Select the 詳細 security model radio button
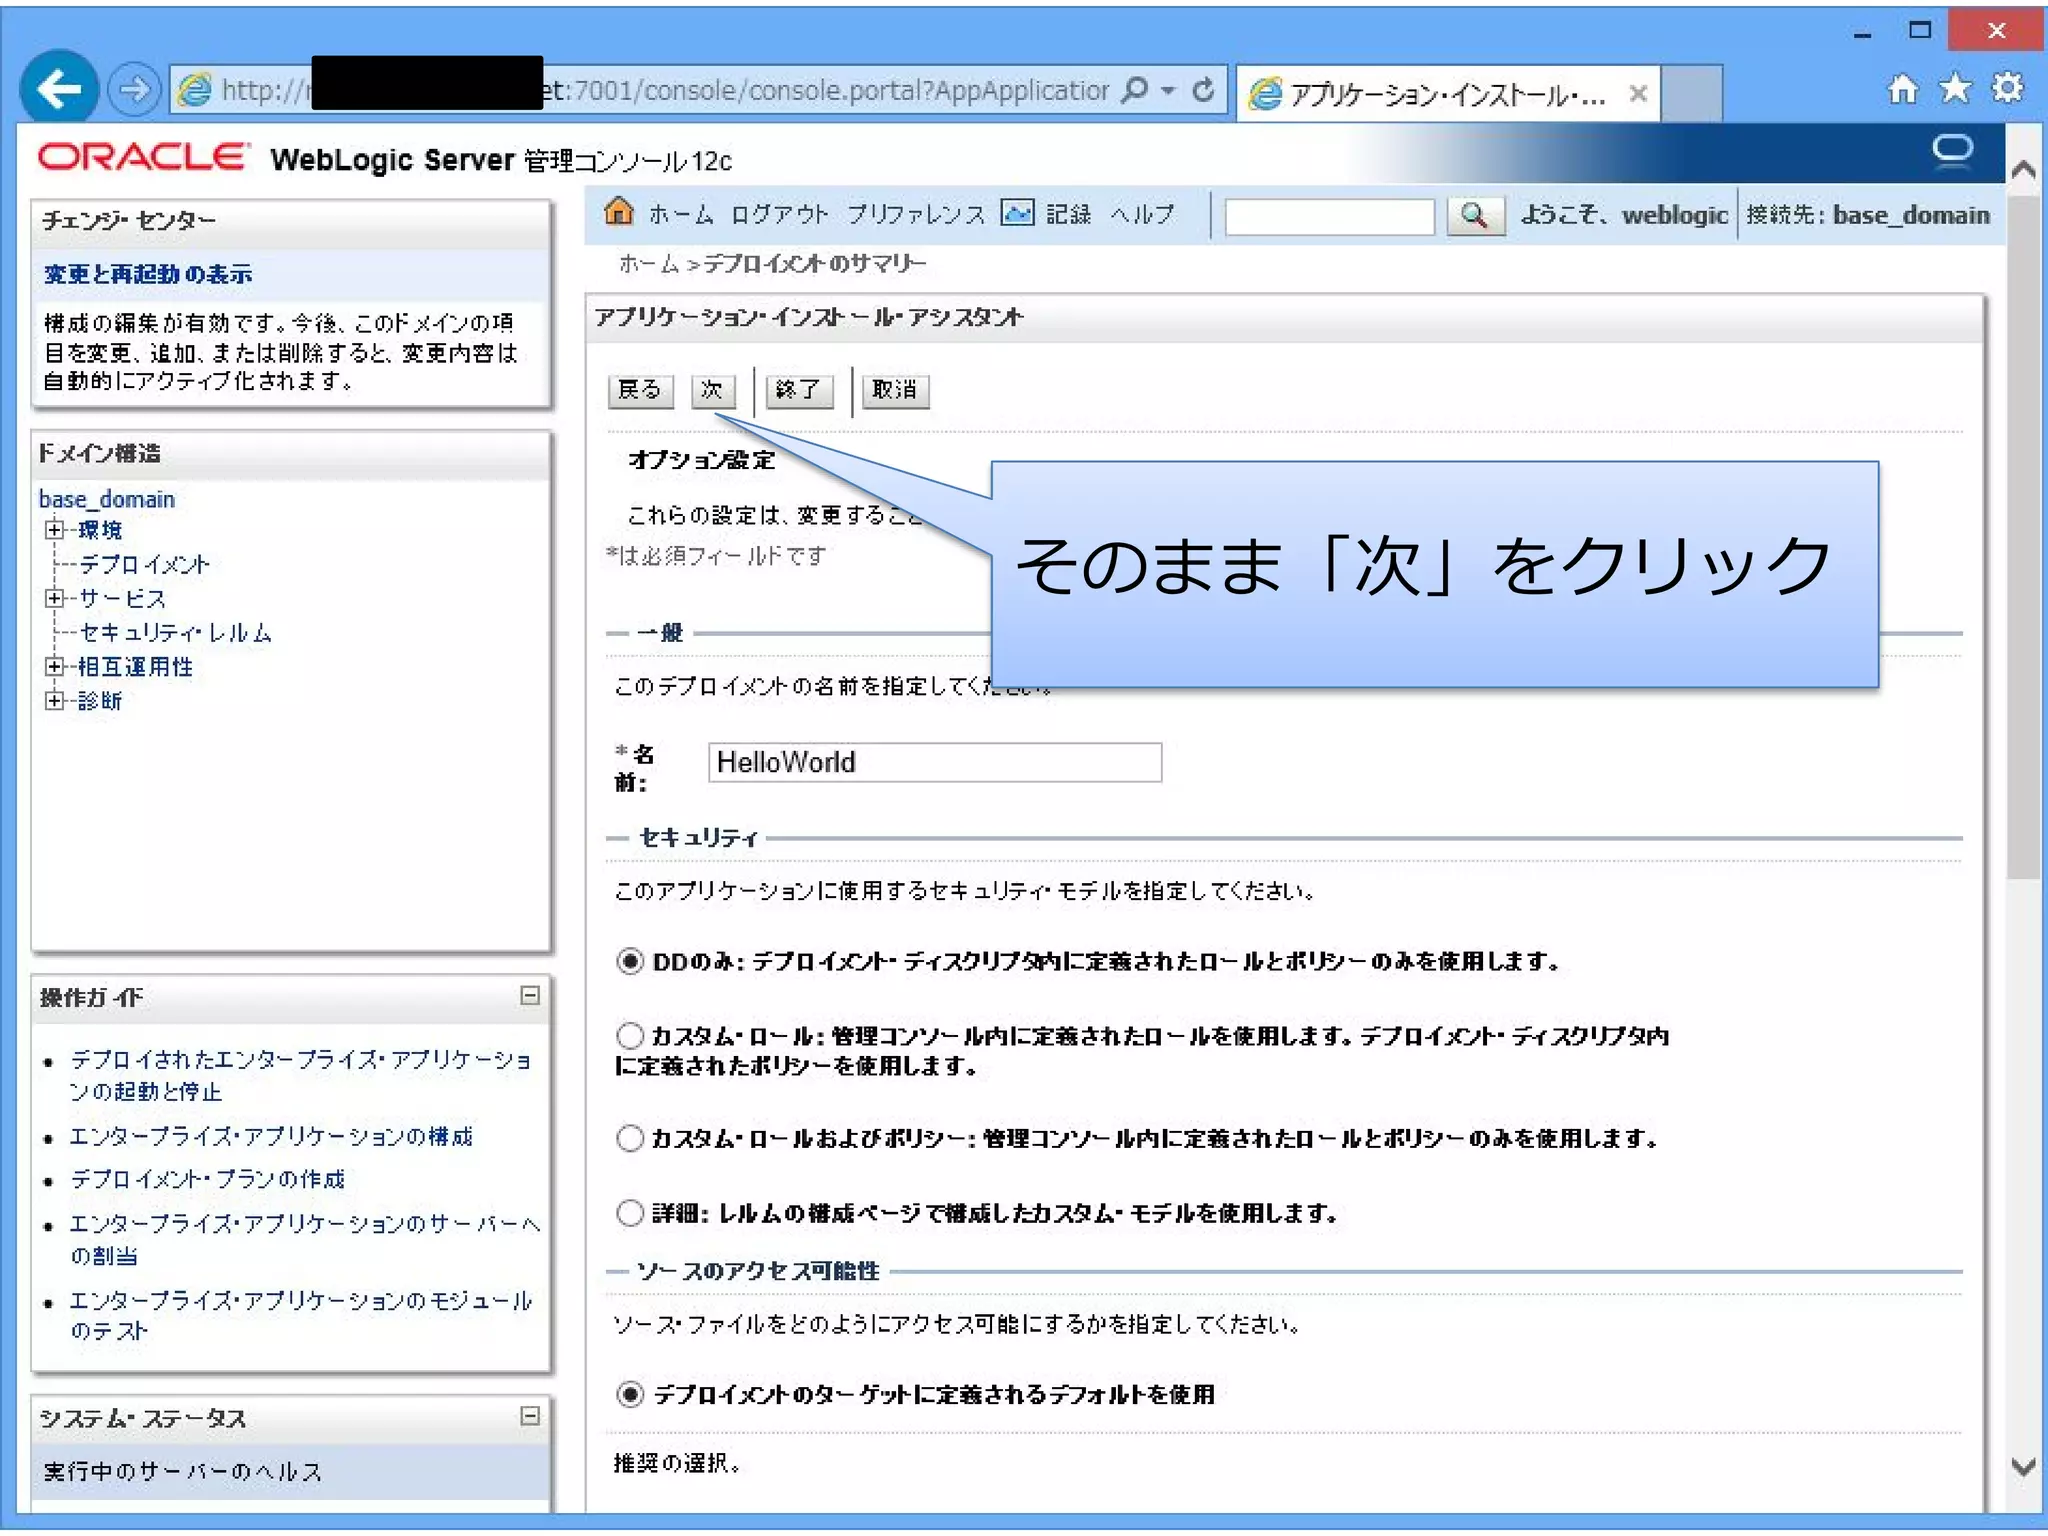 (630, 1213)
